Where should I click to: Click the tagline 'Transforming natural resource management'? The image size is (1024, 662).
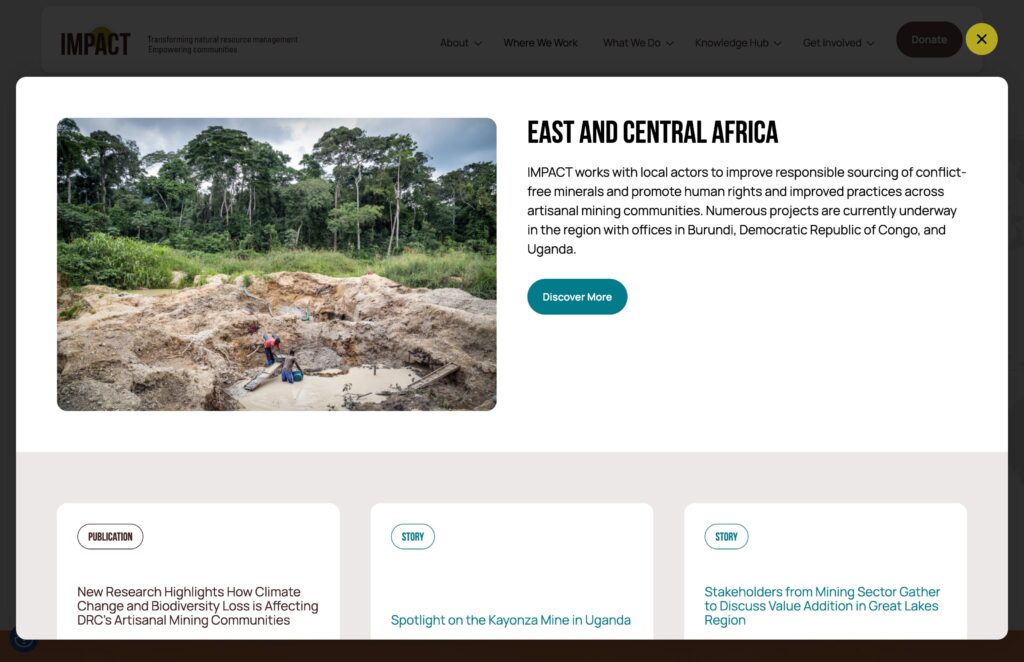click(x=223, y=40)
